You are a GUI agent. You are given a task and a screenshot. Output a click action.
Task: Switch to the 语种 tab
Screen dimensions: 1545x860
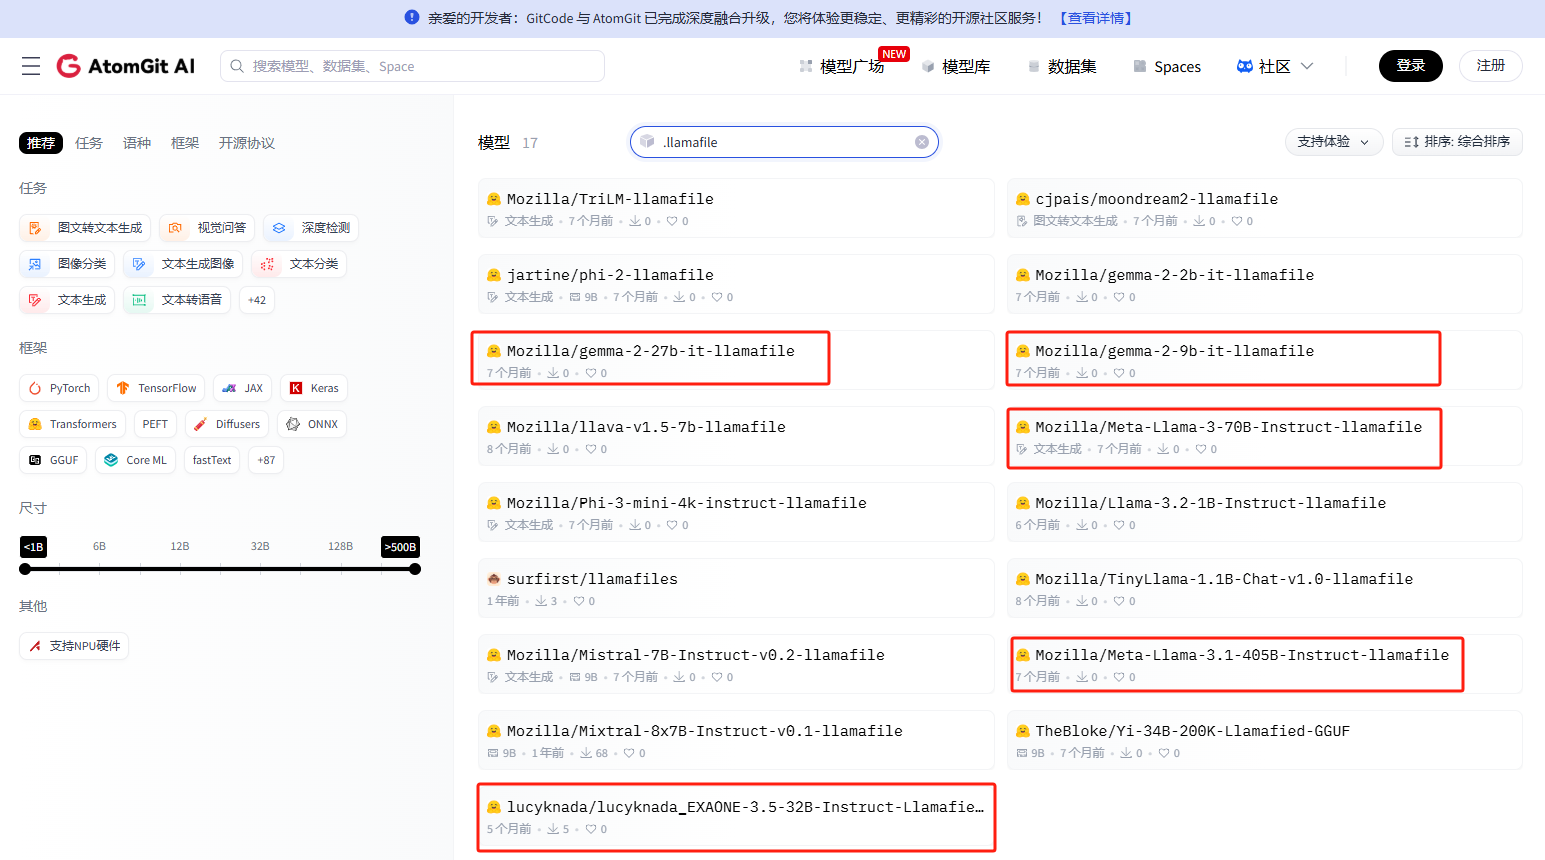coord(137,143)
